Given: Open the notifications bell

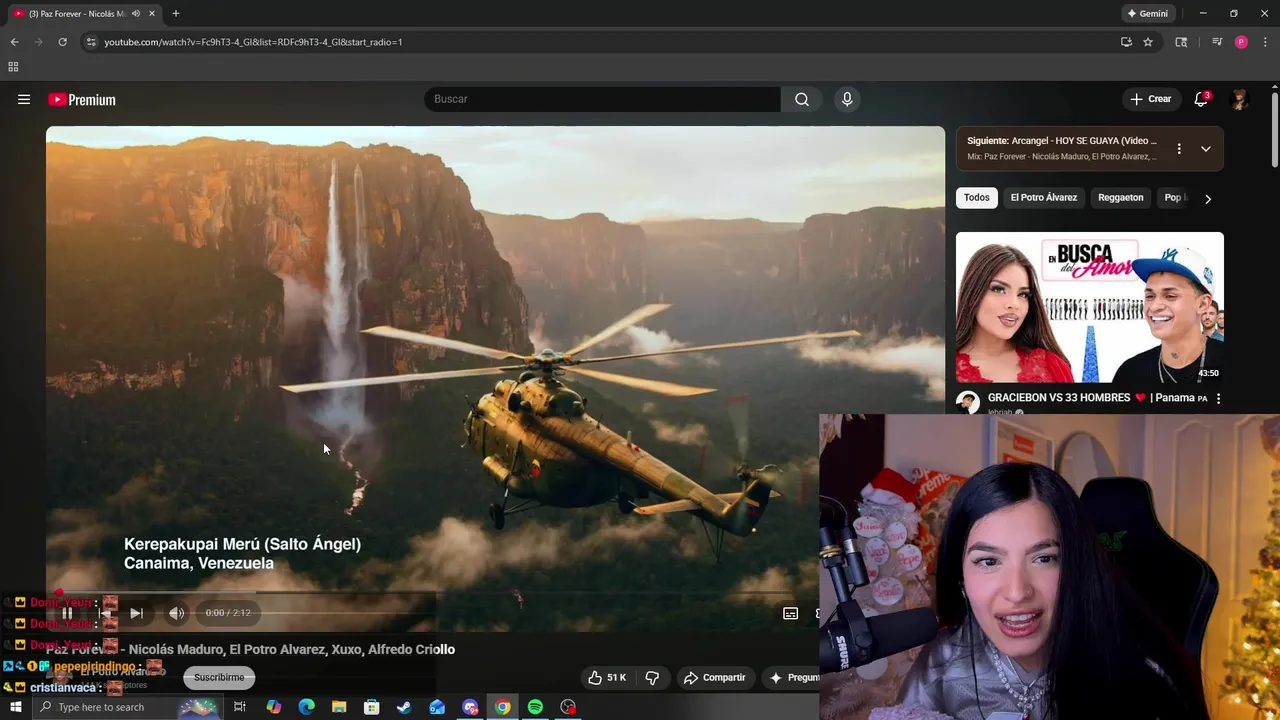Looking at the screenshot, I should point(1201,99).
